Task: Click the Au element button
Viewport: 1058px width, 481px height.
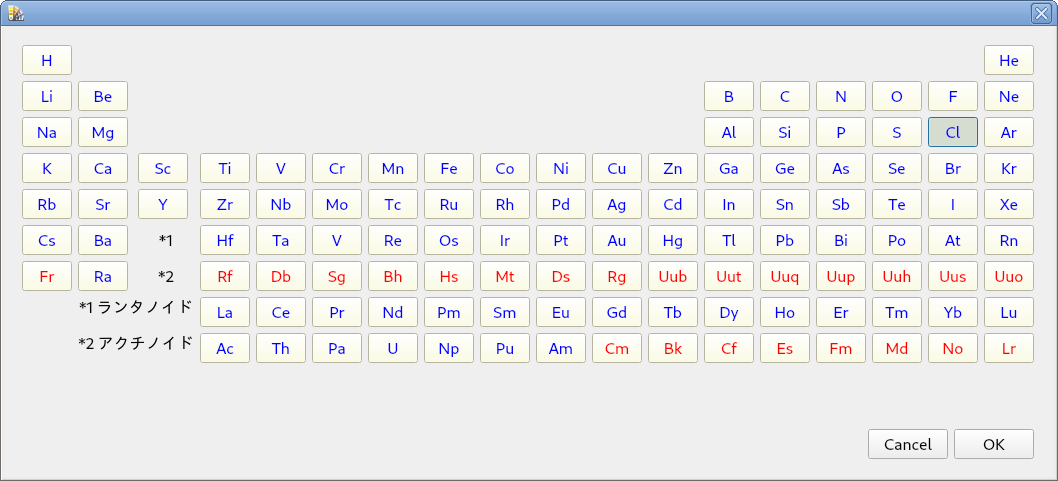Action: pos(616,240)
